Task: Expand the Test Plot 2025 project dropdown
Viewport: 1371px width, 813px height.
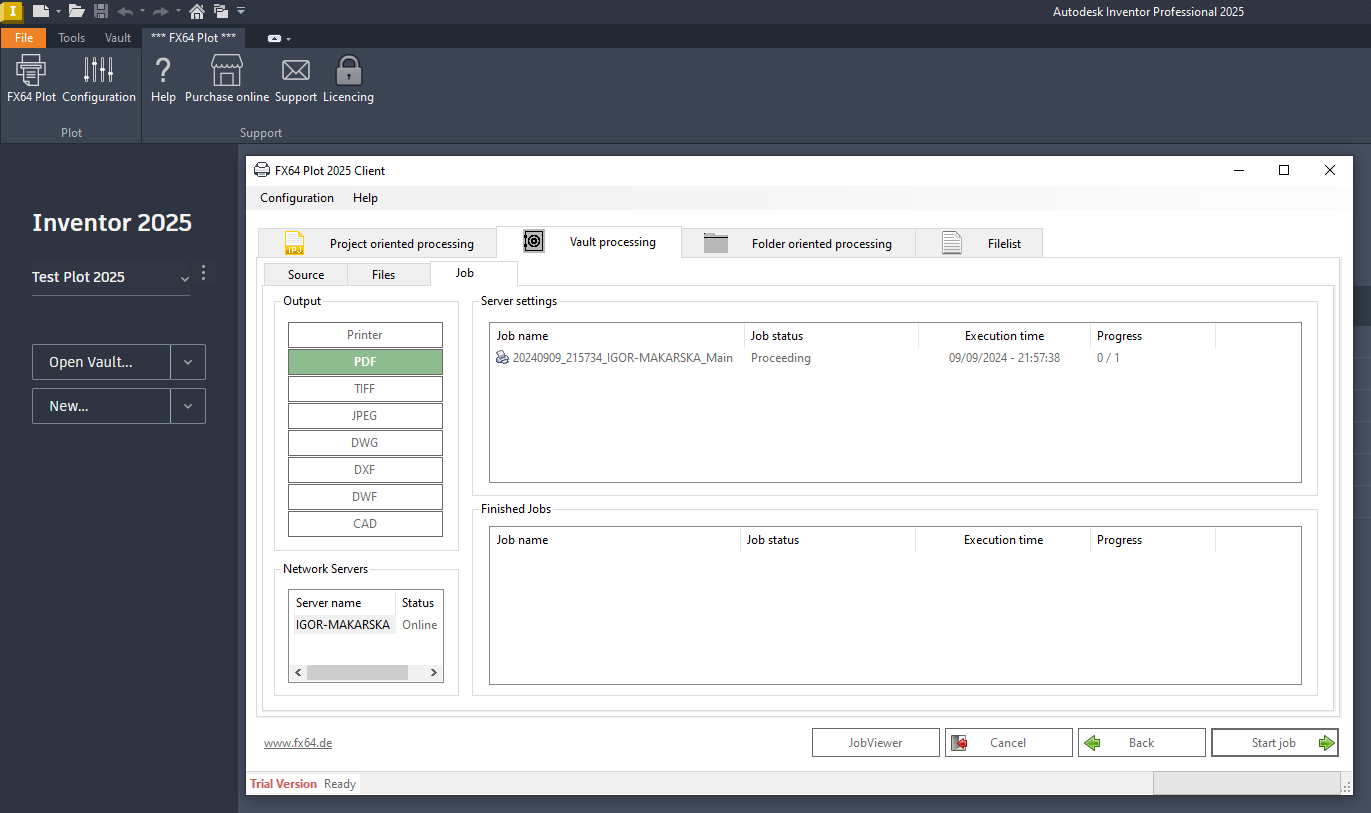Action: pyautogui.click(x=184, y=278)
